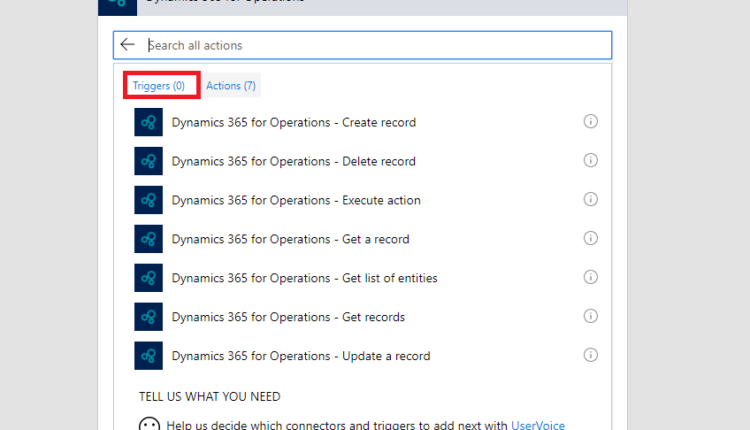750x430 pixels.
Task: Choose the Get list of entities action
Action: (x=304, y=278)
